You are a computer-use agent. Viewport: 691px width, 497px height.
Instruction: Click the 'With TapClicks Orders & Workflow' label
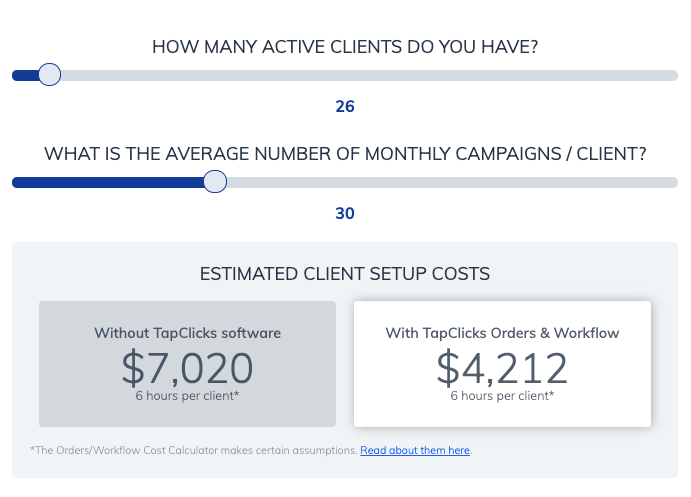click(502, 333)
